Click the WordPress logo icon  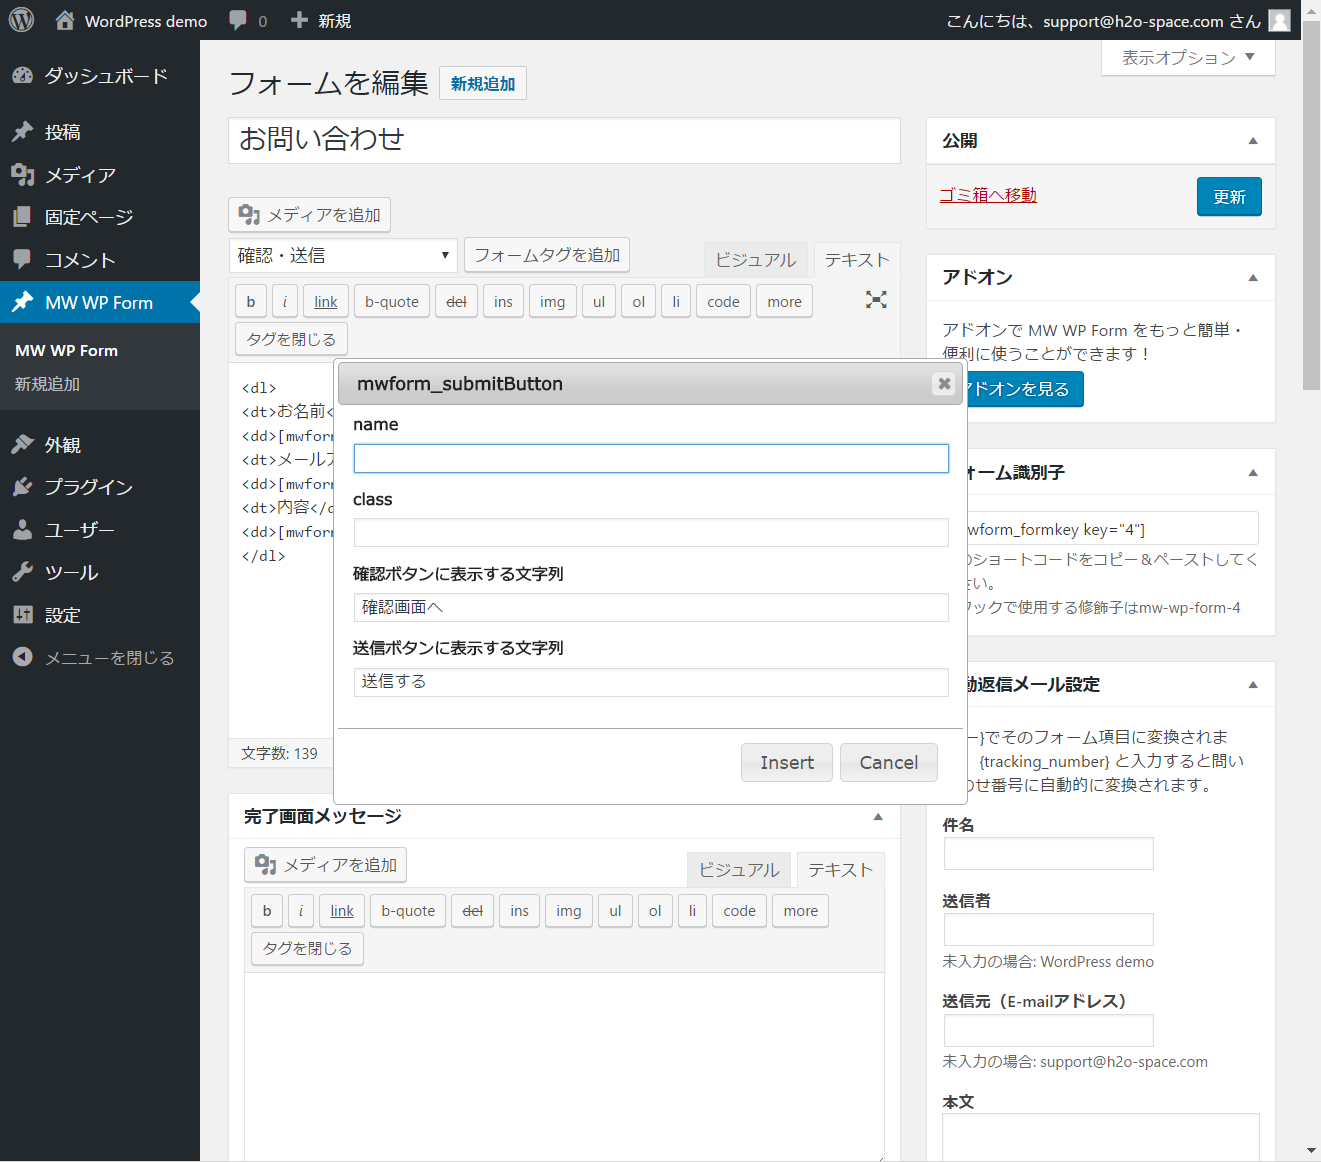pos(21,20)
